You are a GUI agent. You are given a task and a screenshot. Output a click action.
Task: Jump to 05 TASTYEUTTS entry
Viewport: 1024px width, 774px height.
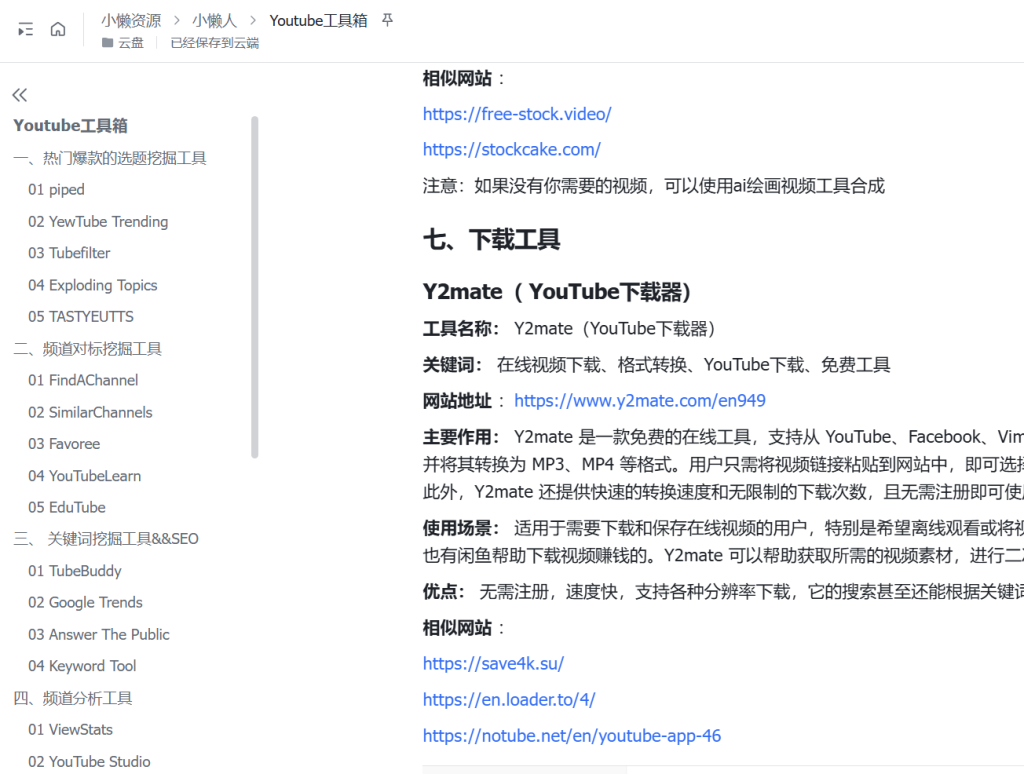(x=81, y=317)
